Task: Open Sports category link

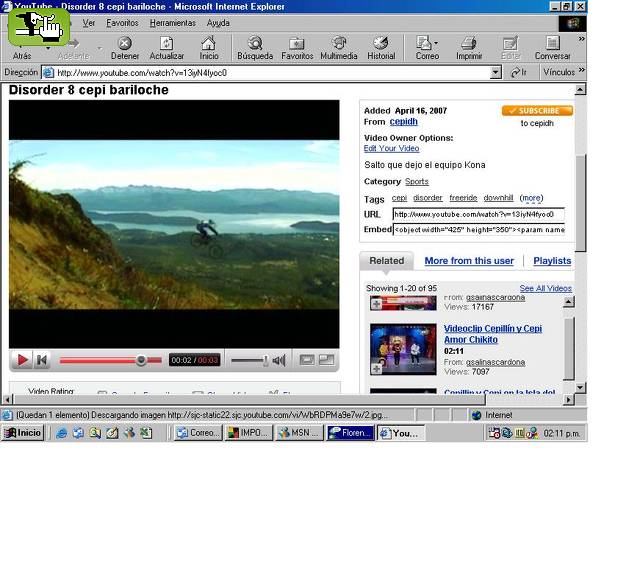Action: point(416,181)
